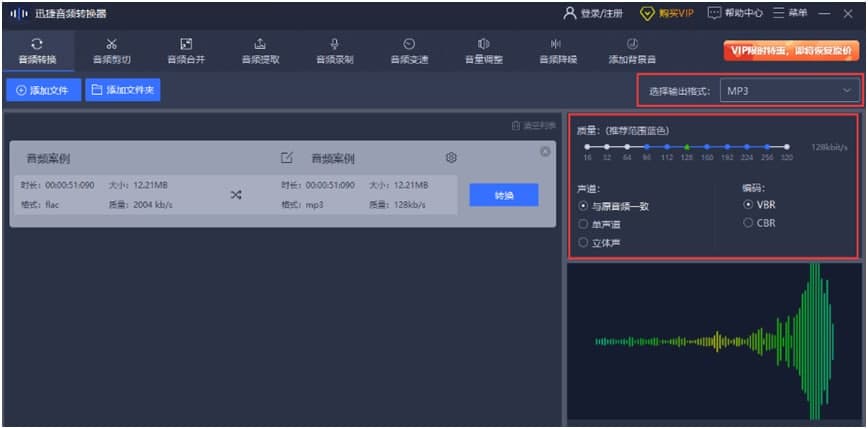The width and height of the screenshot is (868, 429).
Task: Set quality slider to 160 kbit/s point
Action: 707,147
